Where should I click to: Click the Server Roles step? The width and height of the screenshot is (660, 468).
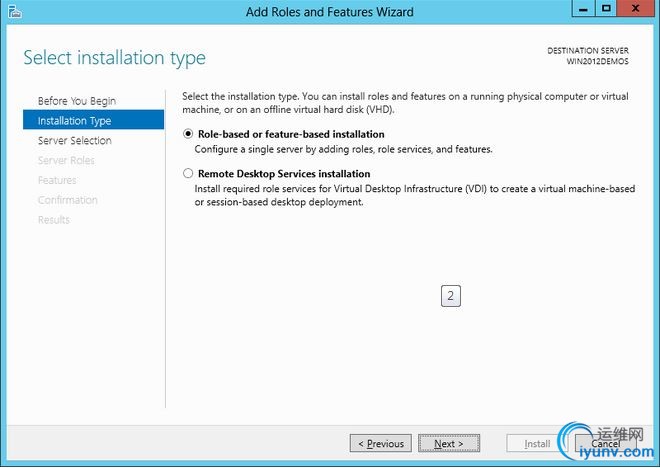tap(66, 160)
